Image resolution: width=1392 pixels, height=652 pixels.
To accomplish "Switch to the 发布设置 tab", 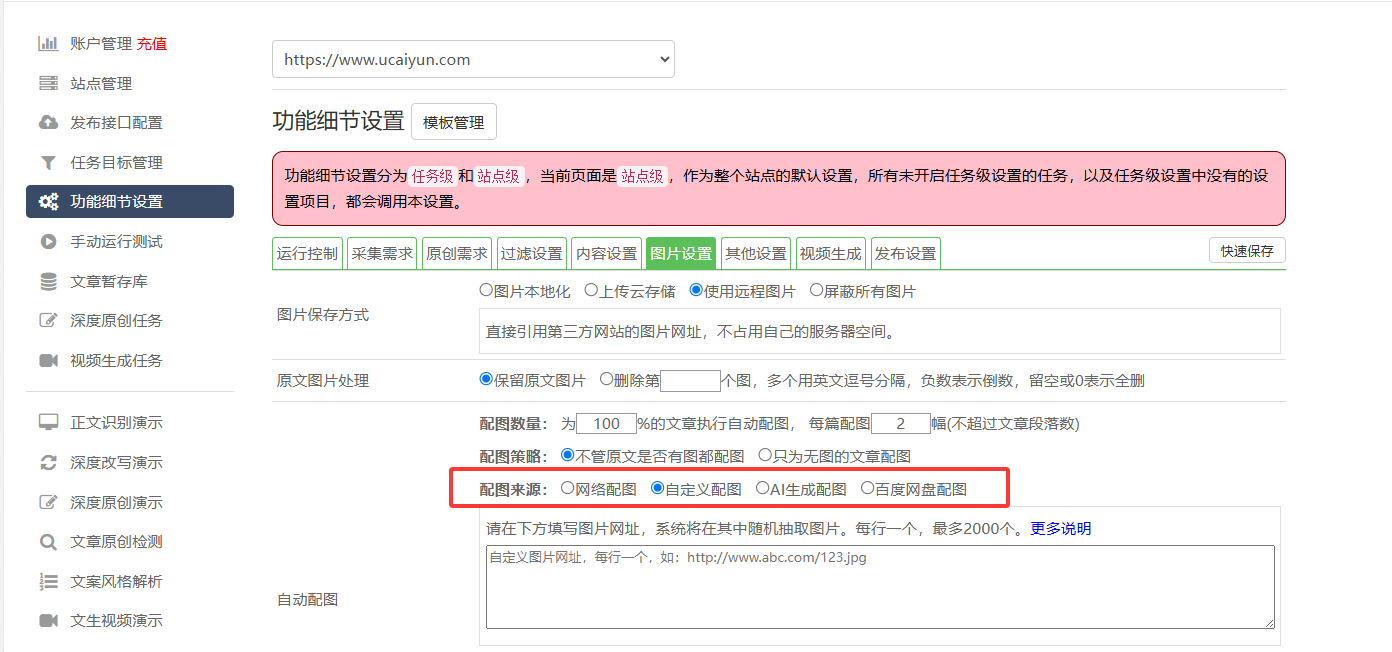I will pos(905,254).
